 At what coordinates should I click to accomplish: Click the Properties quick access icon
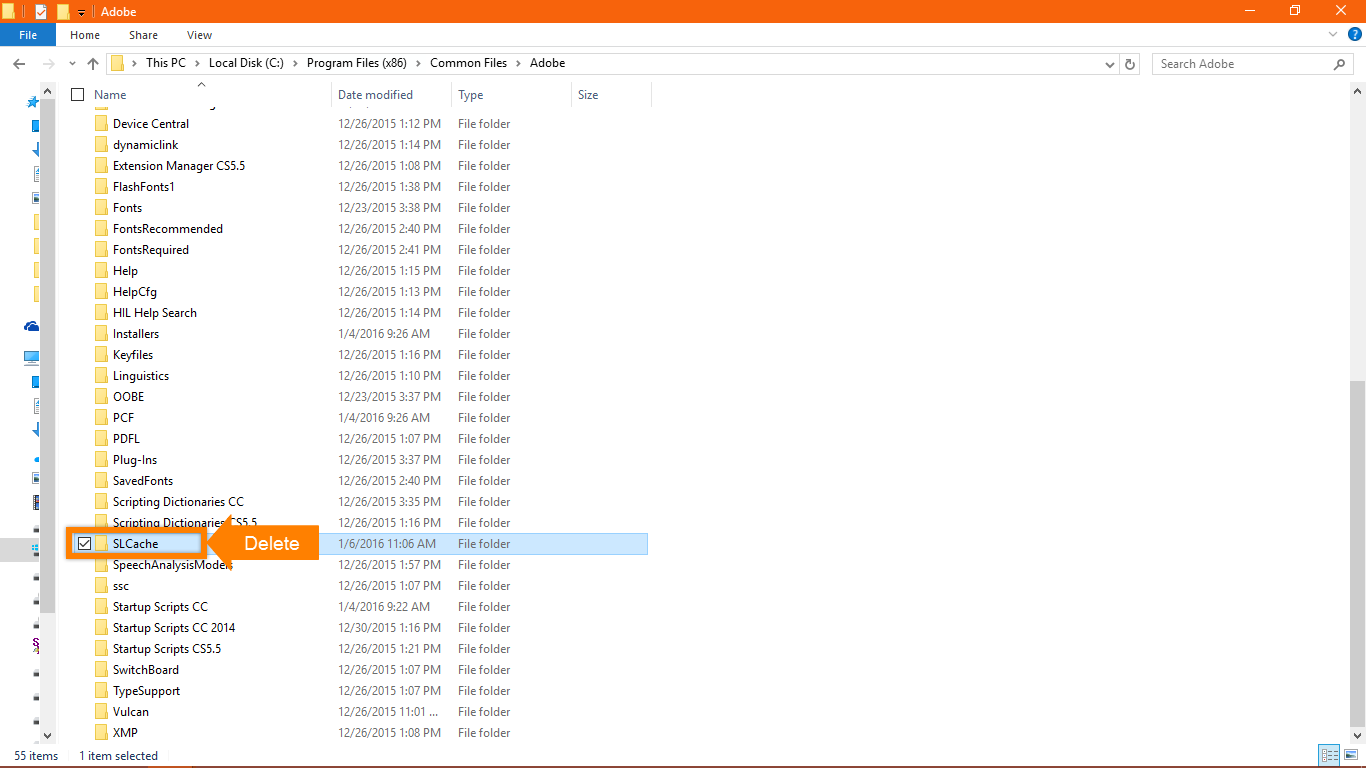click(x=41, y=11)
